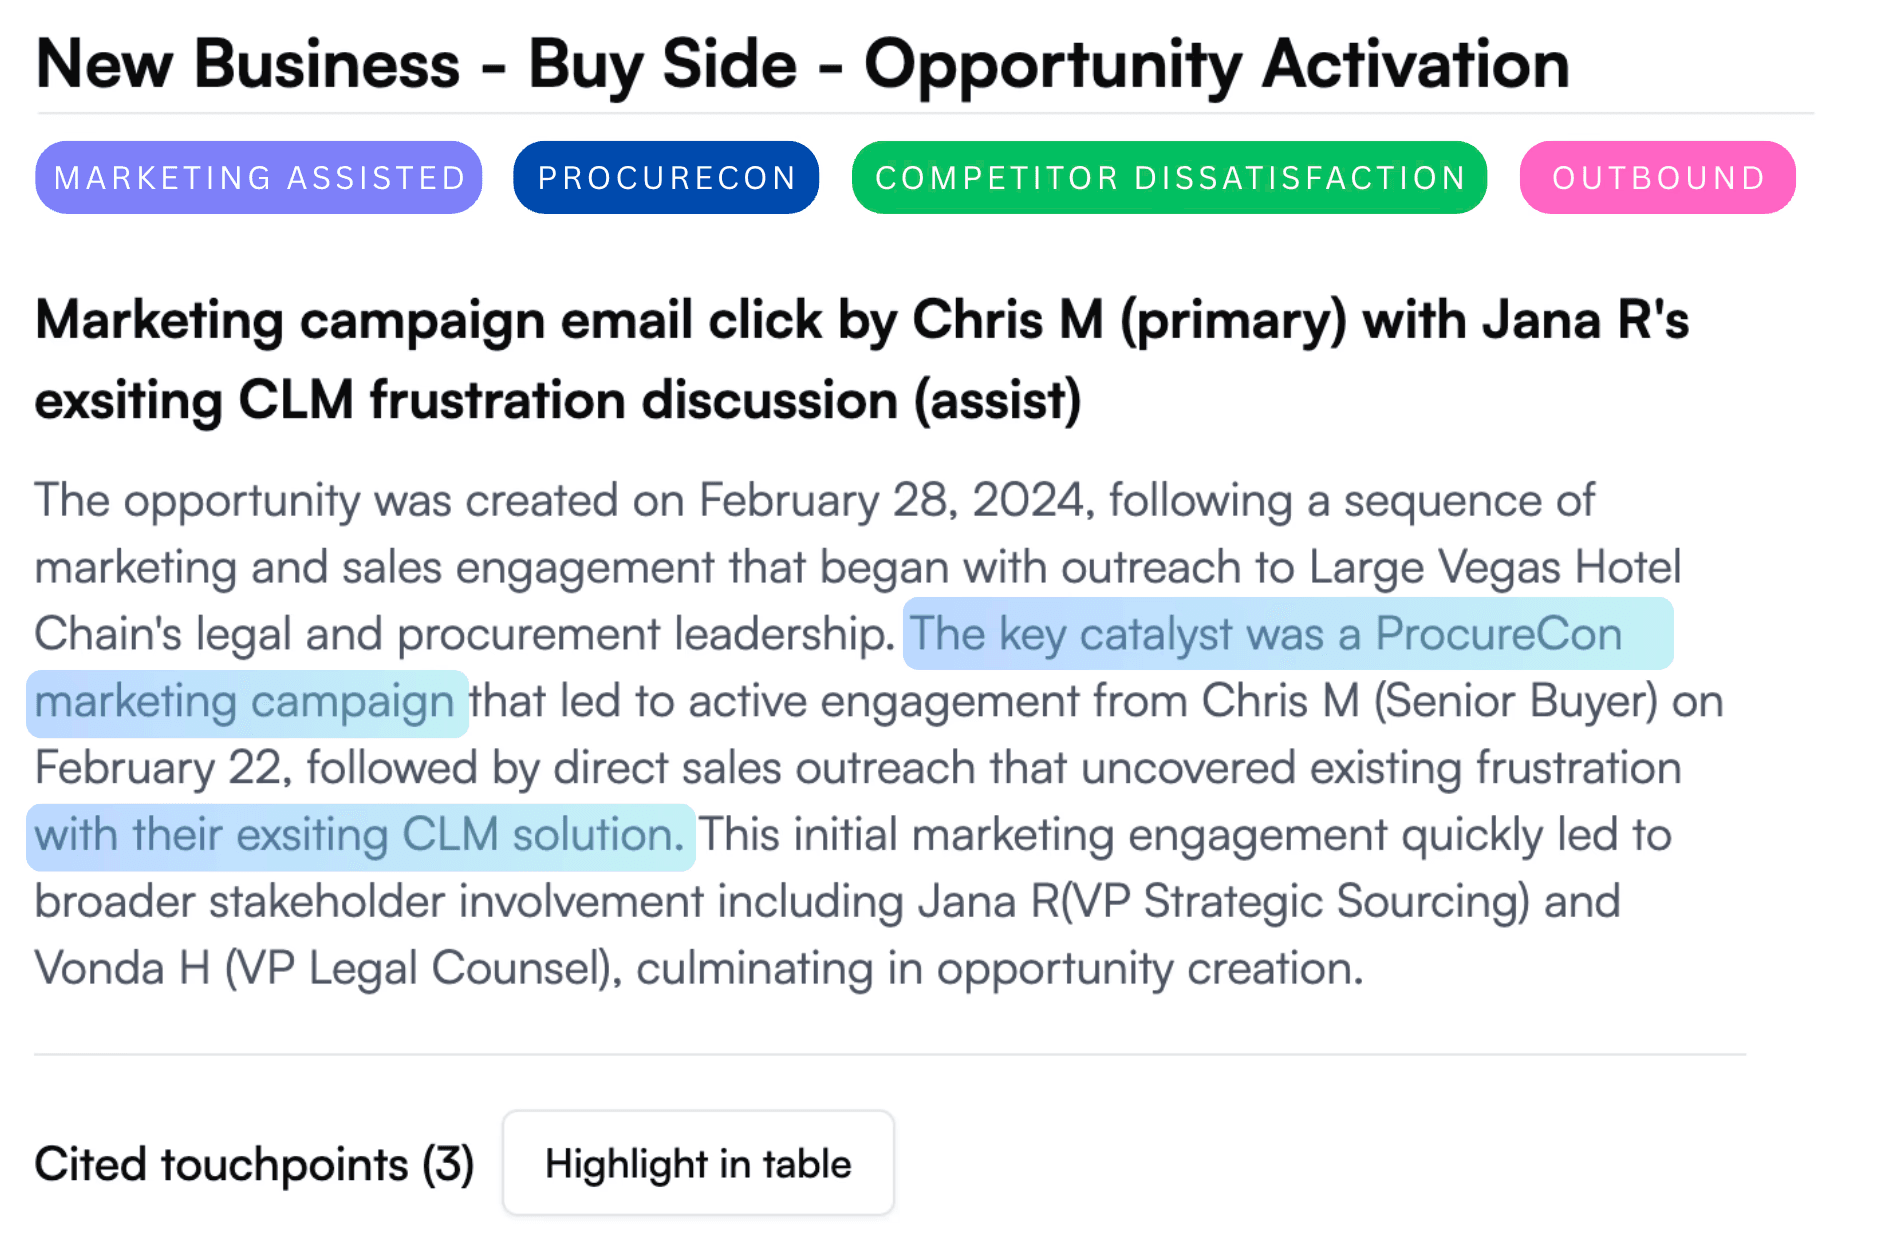
Task: Click 'Large Vegas Hotel' in the paragraph
Action: click(1495, 568)
